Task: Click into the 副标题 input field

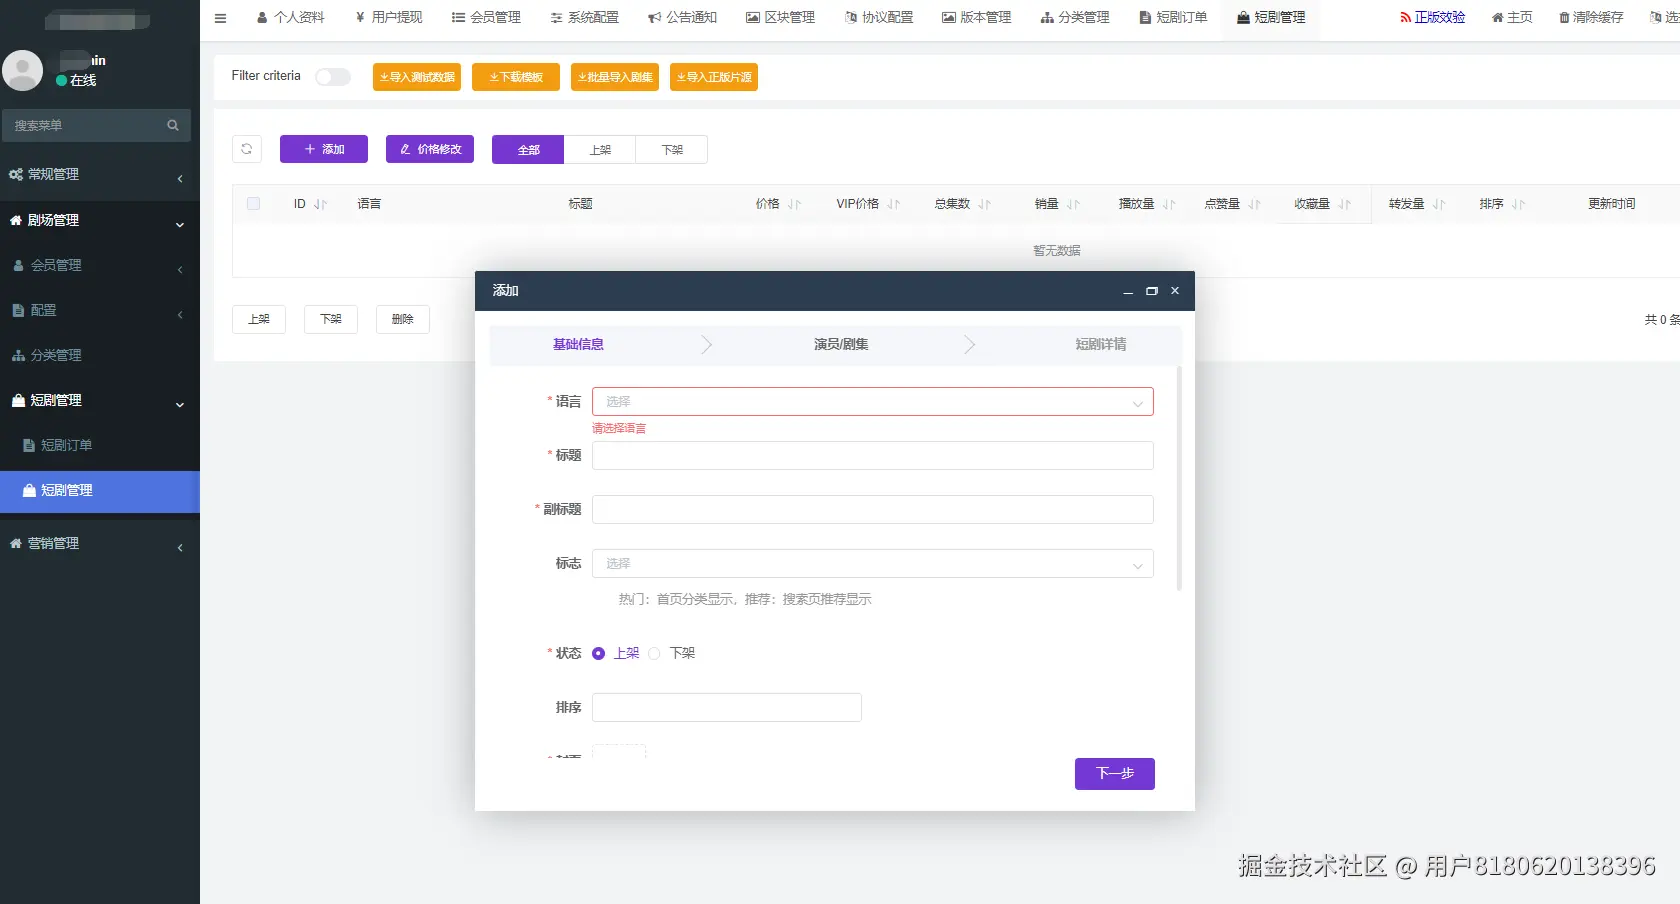Action: [x=873, y=509]
